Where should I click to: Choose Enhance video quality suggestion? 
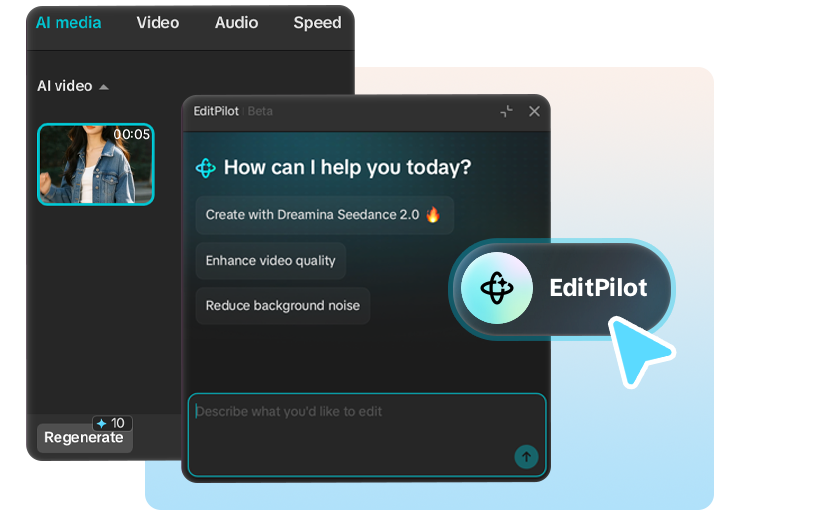pyautogui.click(x=270, y=261)
